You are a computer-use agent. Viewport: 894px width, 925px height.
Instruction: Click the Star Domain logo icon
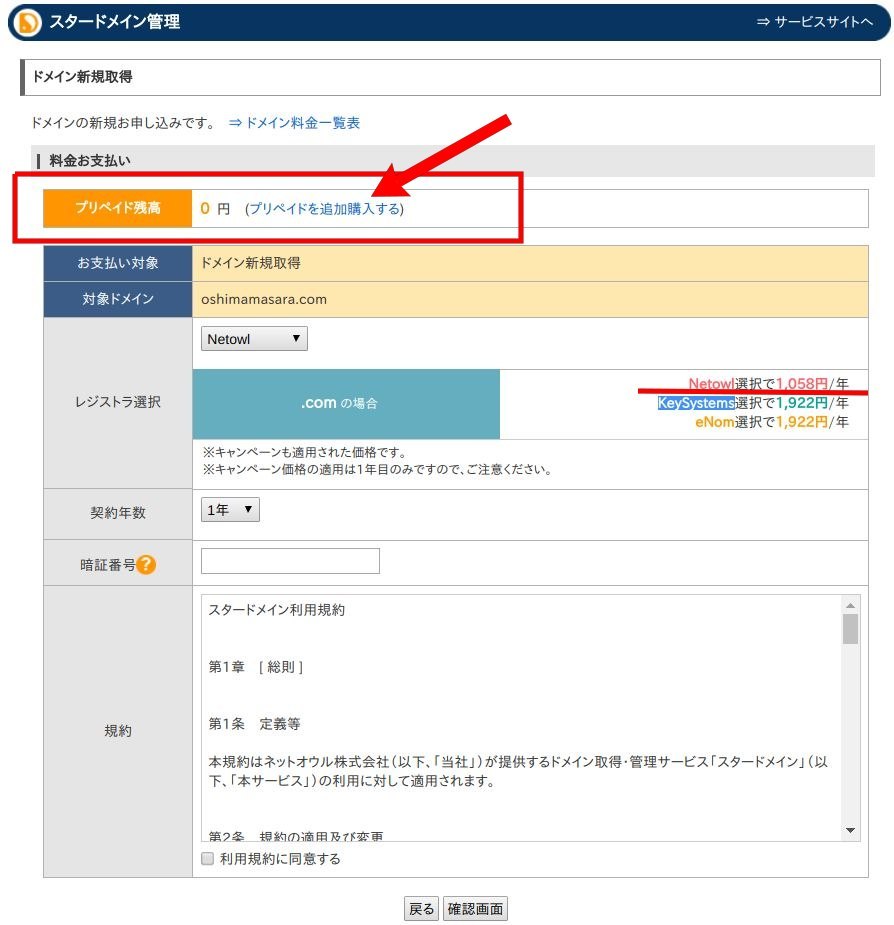coord(28,22)
